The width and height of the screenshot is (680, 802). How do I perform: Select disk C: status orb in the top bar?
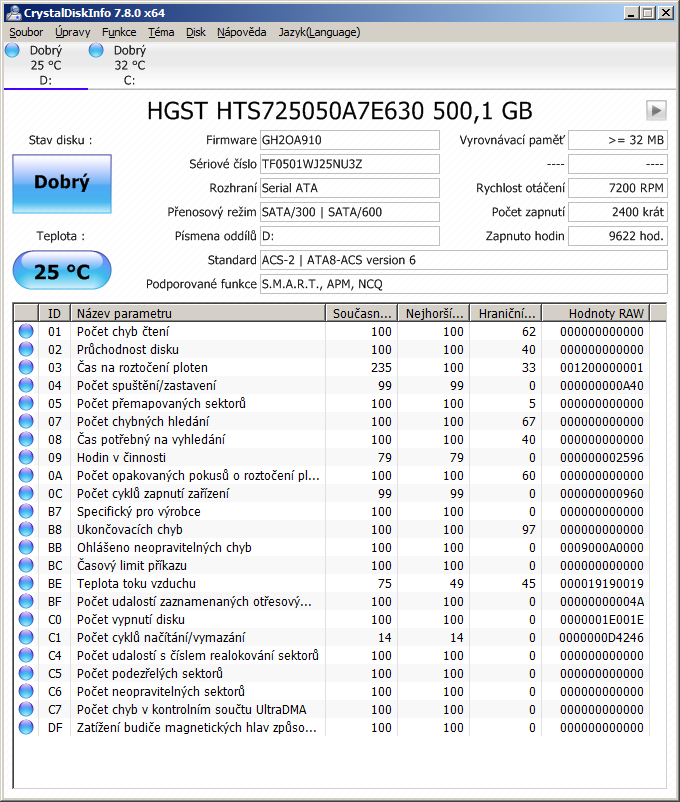(96, 50)
